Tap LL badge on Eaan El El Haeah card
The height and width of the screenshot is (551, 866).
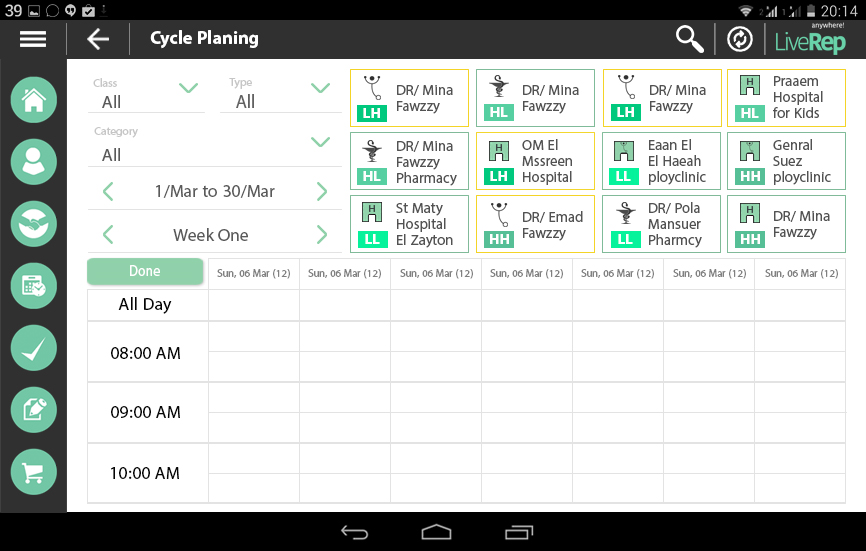pyautogui.click(x=624, y=176)
